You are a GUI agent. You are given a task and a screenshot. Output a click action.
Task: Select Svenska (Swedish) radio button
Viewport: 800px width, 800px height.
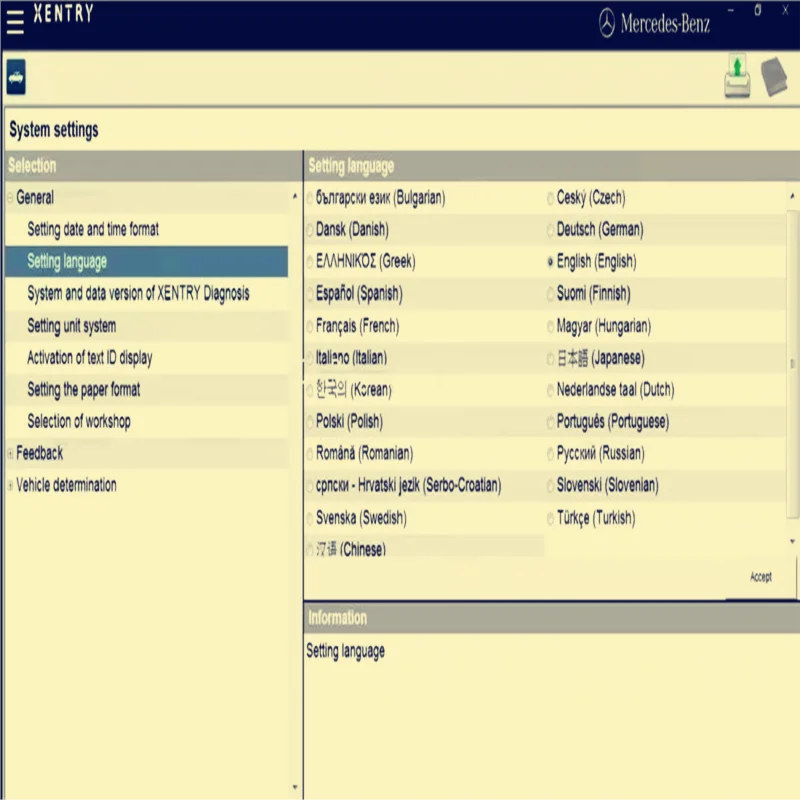(310, 518)
